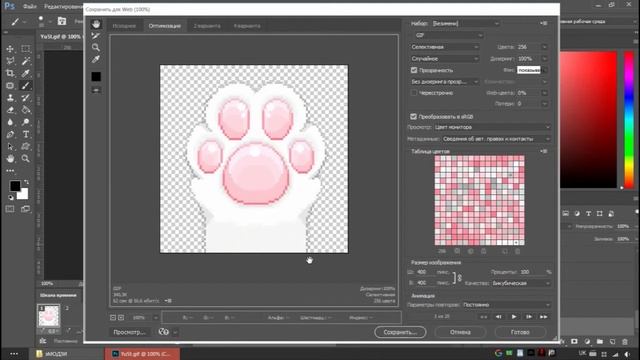Click the Проценты 100 field

tap(529, 272)
